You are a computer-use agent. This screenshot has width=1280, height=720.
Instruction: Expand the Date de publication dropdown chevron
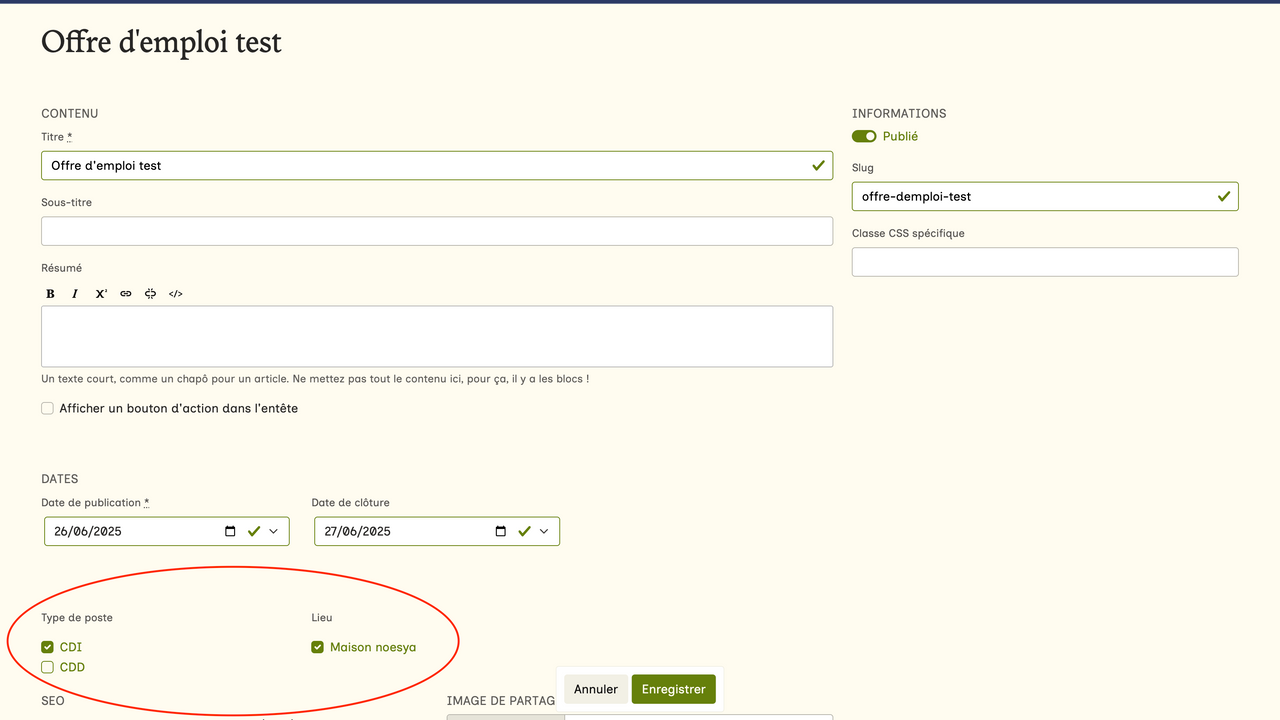pyautogui.click(x=274, y=531)
